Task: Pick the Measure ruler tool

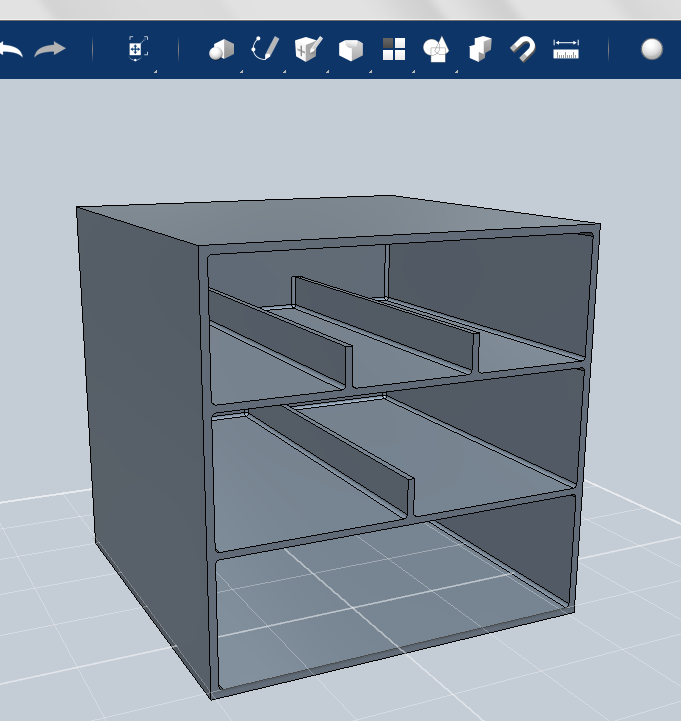Action: 566,49
